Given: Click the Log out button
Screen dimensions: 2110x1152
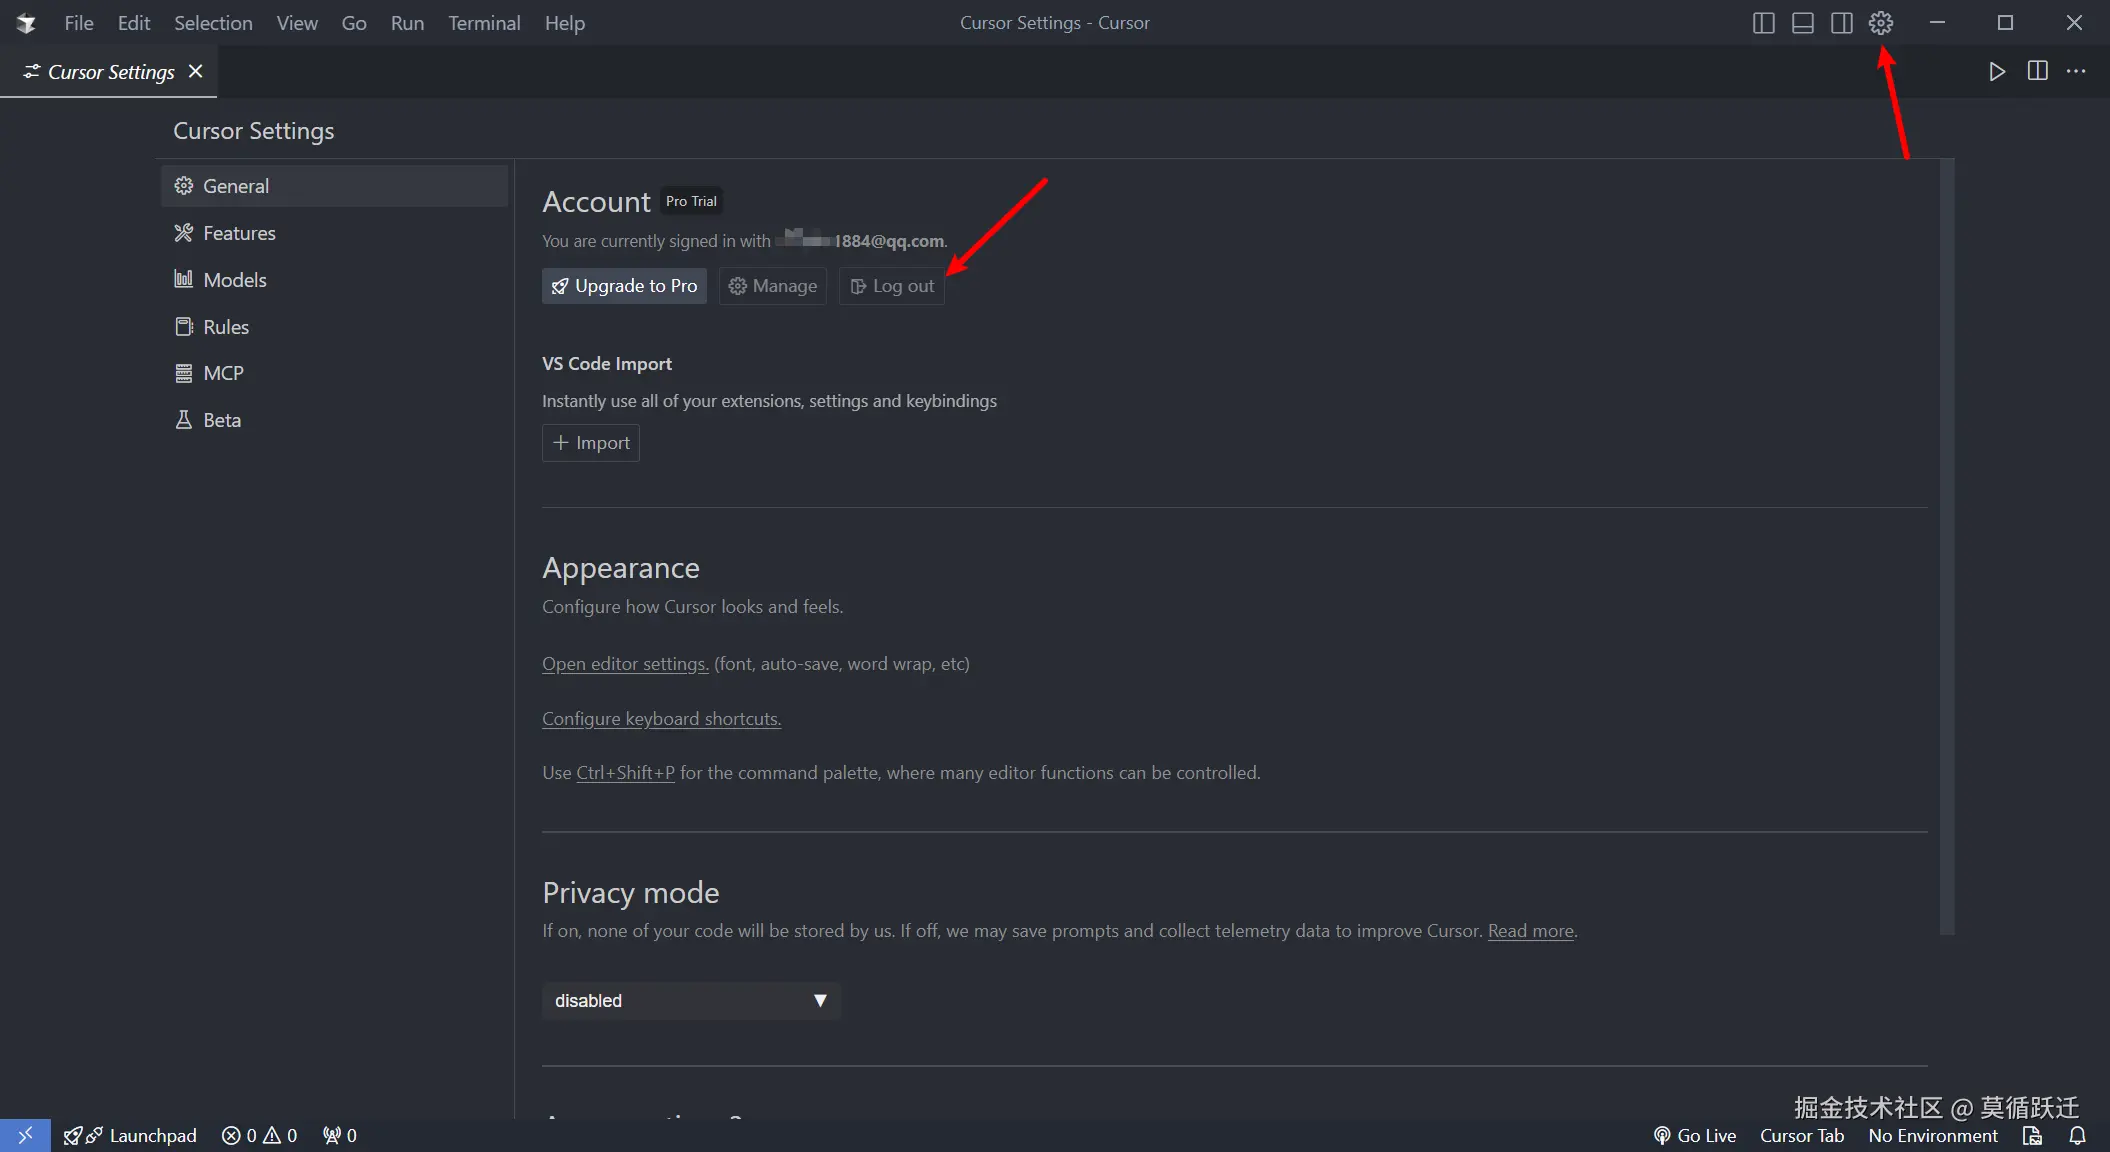Looking at the screenshot, I should point(891,286).
